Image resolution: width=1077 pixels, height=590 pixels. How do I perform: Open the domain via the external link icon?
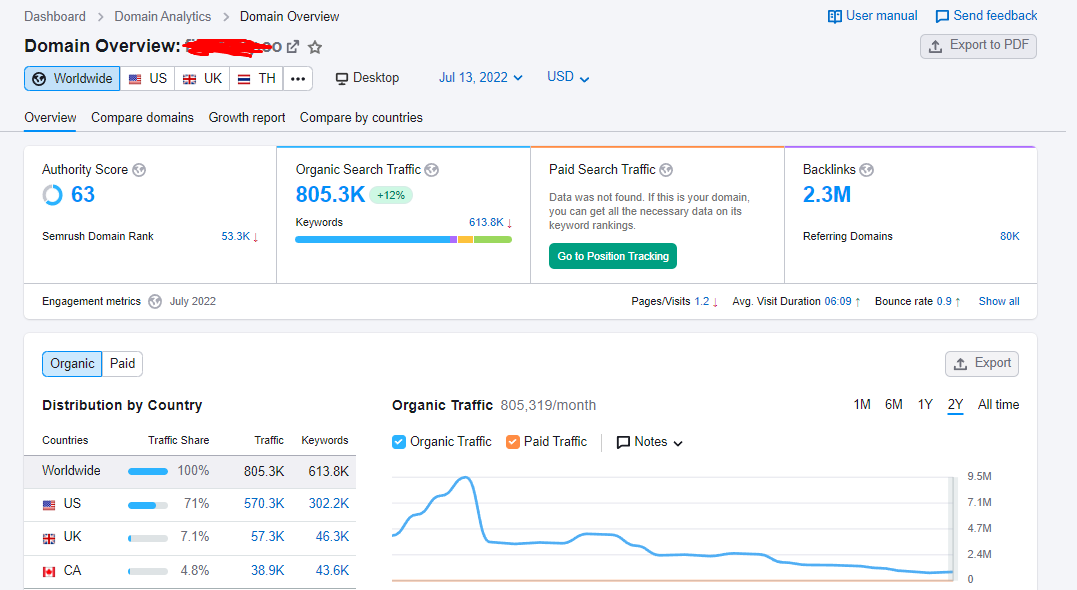point(293,47)
